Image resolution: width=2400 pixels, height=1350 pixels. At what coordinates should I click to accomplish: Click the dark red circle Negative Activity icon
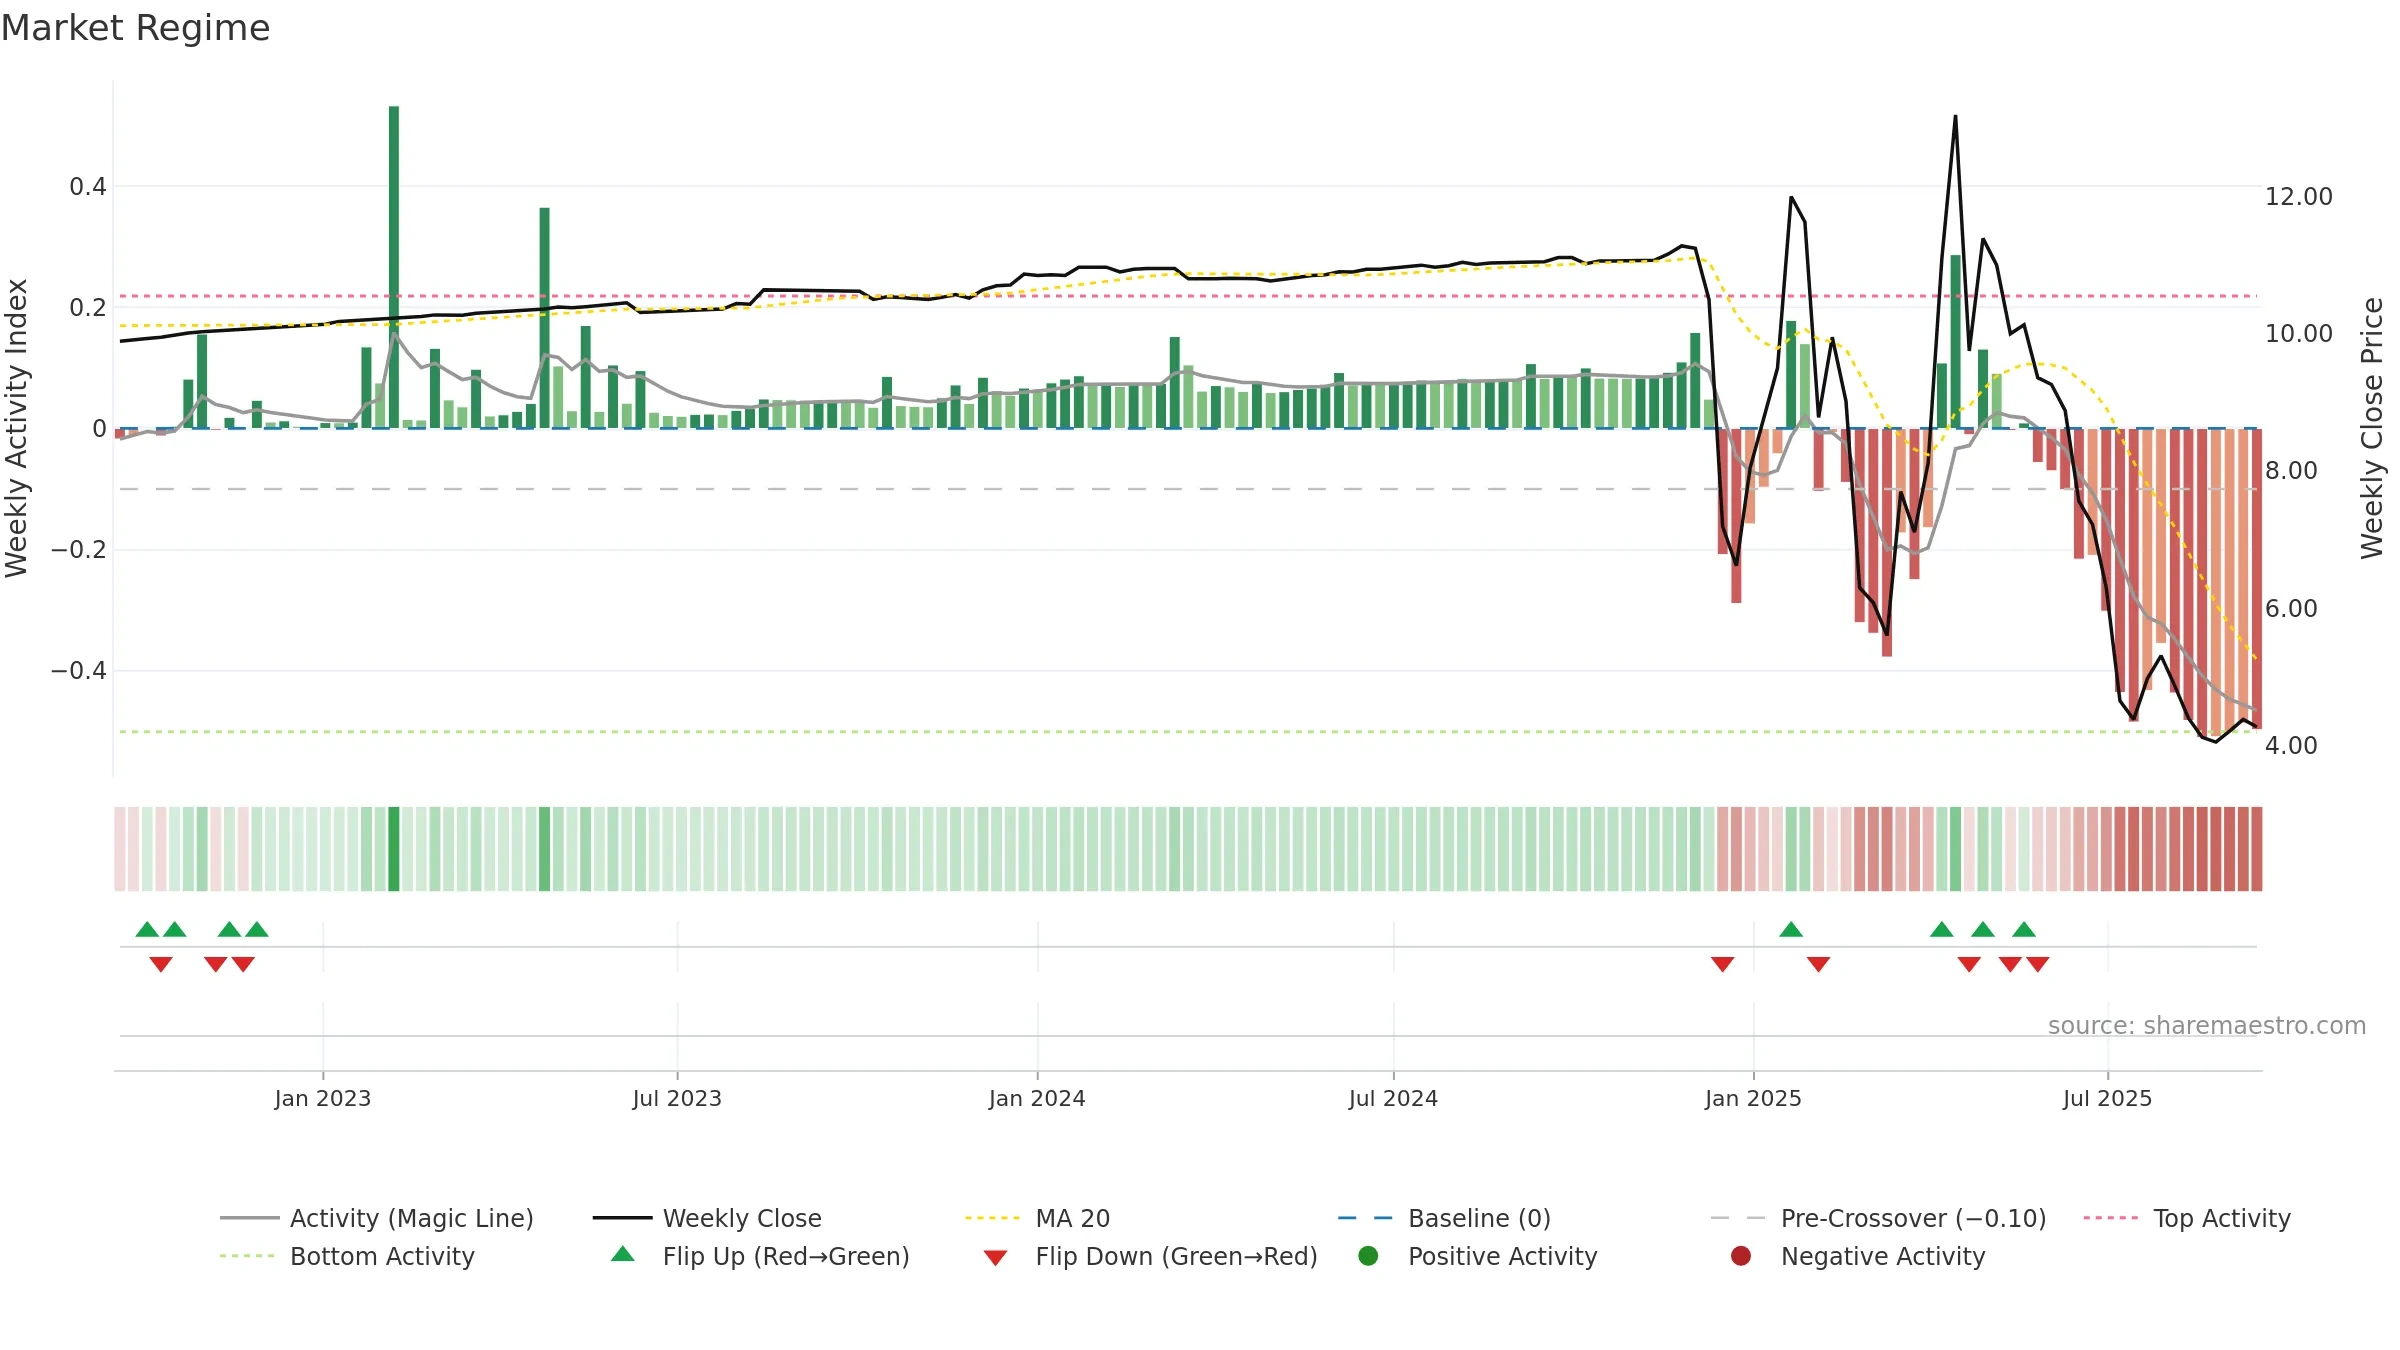coord(1741,1256)
